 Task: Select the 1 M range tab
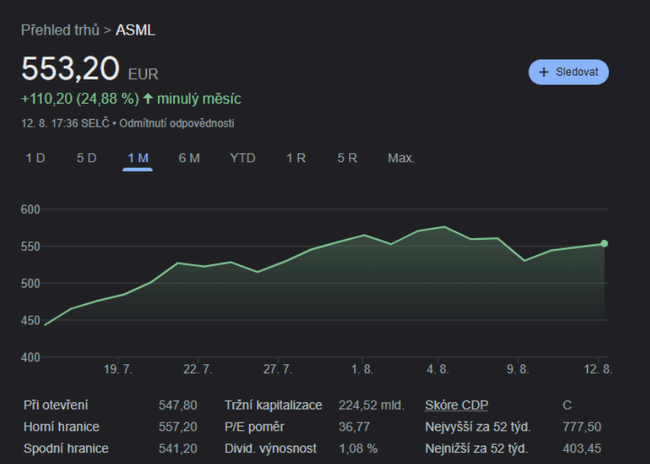(138, 158)
